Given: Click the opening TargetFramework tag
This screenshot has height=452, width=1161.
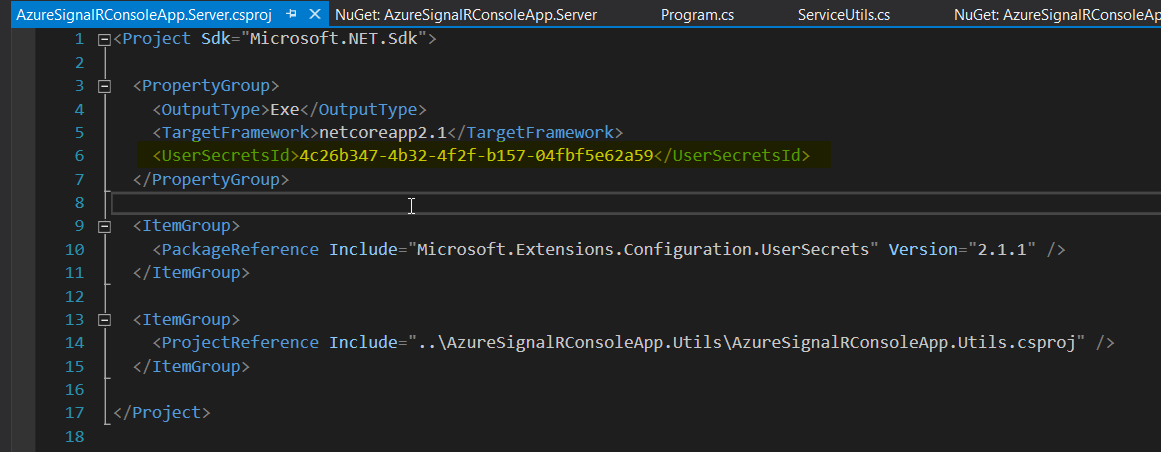Looking at the screenshot, I should point(235,133).
